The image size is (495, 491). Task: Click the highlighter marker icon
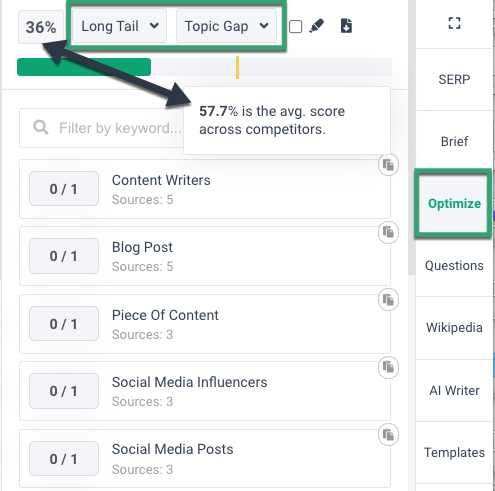click(316, 26)
